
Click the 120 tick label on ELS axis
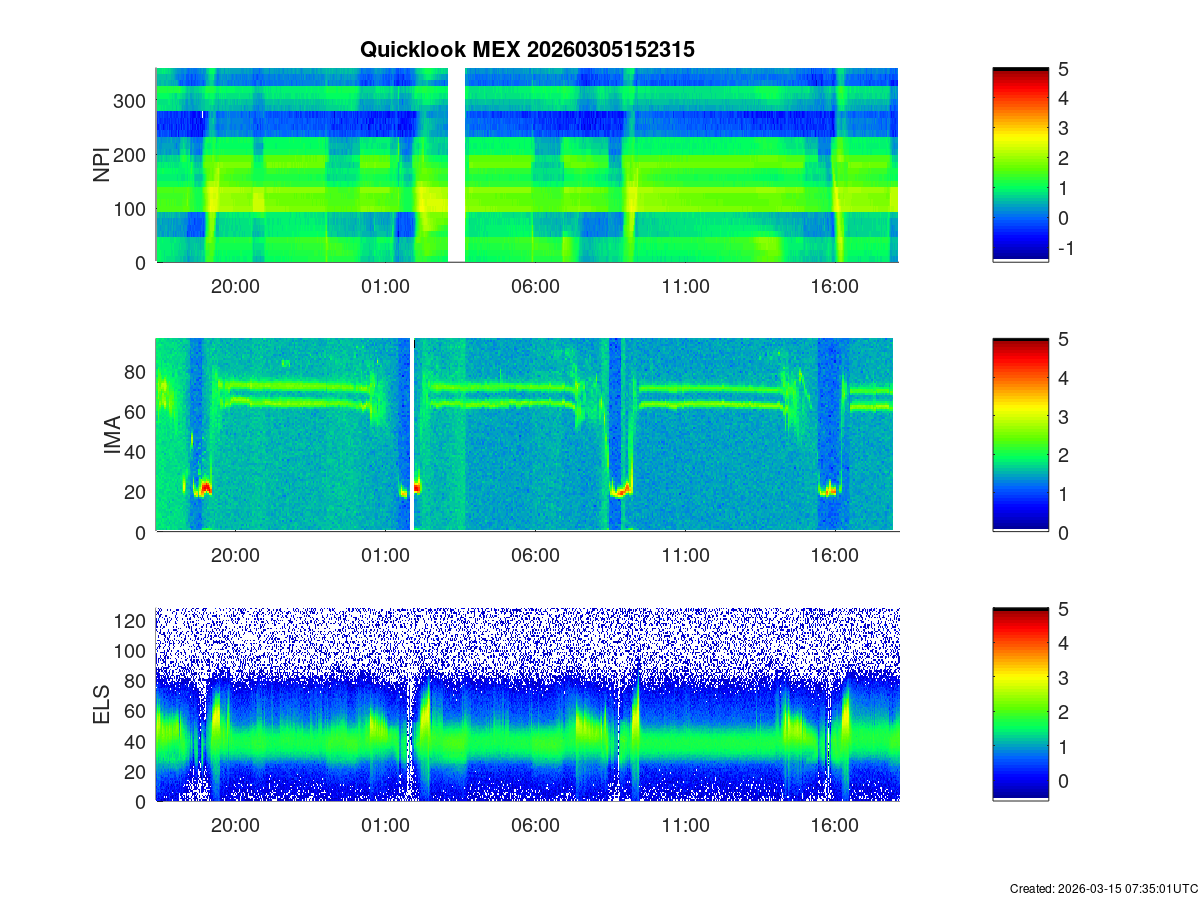(132, 621)
